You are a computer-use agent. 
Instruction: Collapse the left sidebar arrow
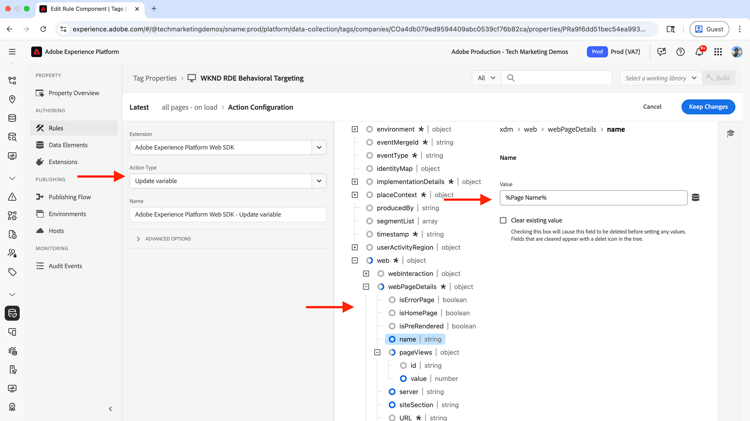[110, 408]
